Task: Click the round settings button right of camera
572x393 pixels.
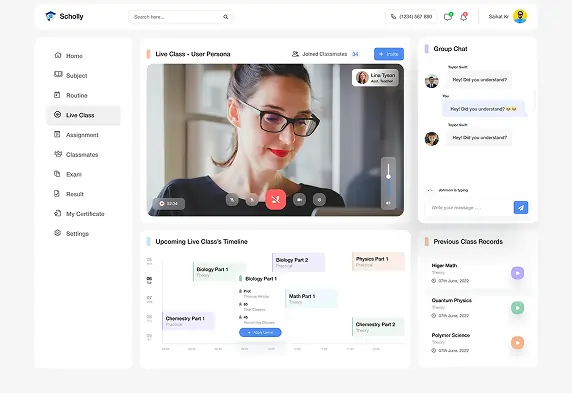Action: [319, 200]
